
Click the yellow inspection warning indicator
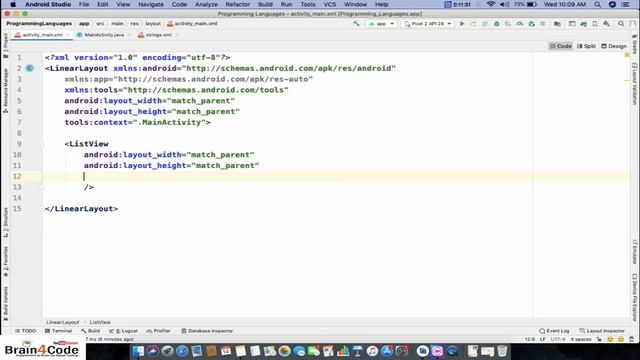pyautogui.click(x=627, y=55)
